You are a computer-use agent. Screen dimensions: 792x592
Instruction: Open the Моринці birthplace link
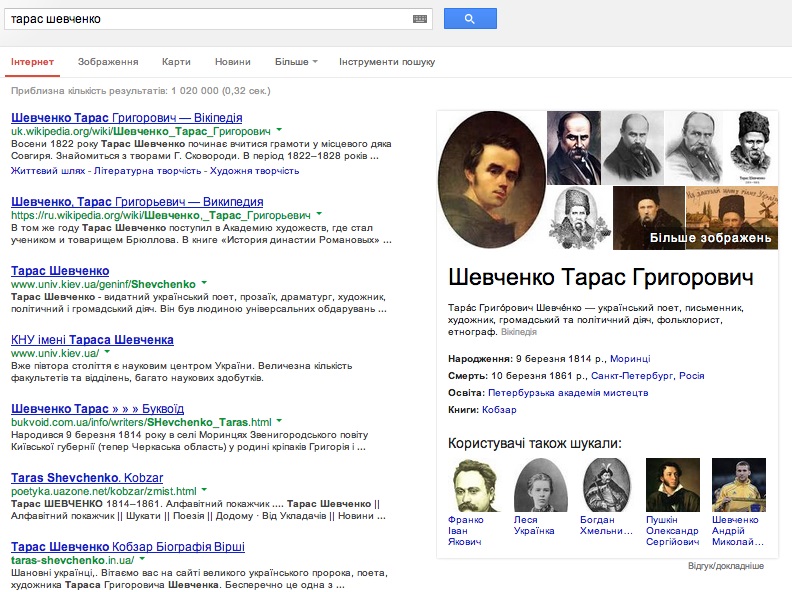click(x=630, y=359)
